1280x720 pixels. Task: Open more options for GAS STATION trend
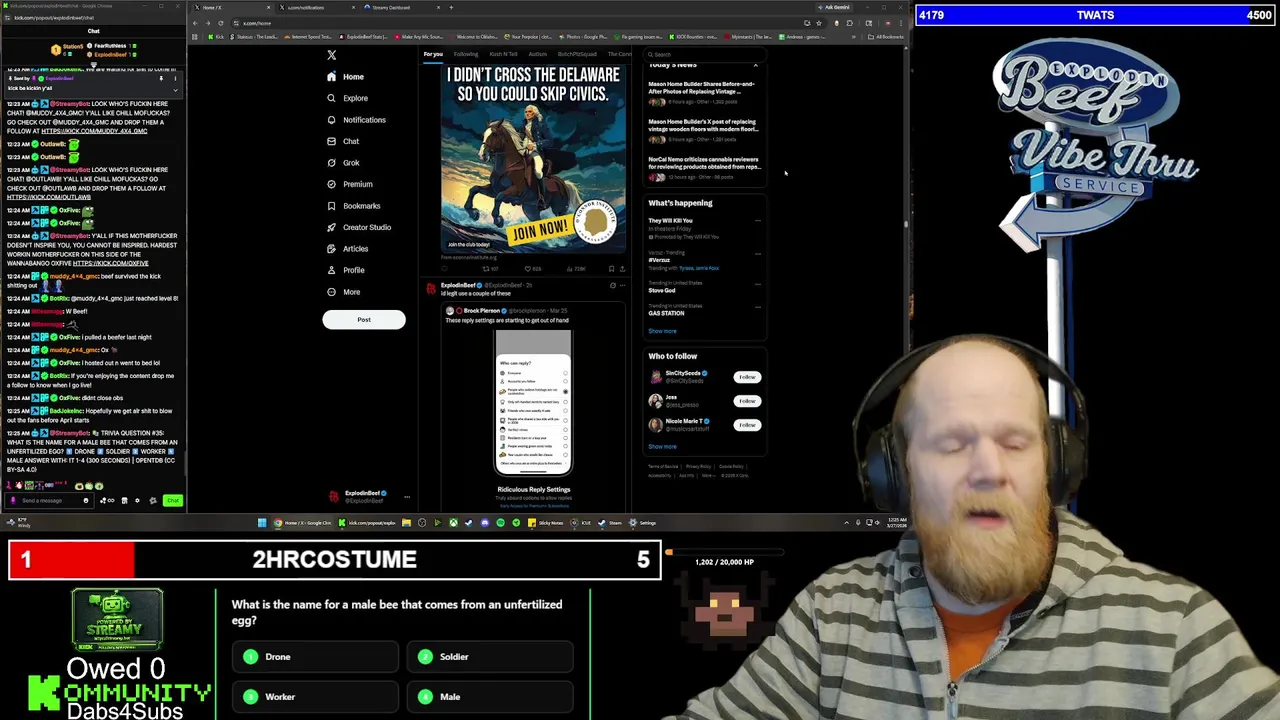pyautogui.click(x=758, y=307)
